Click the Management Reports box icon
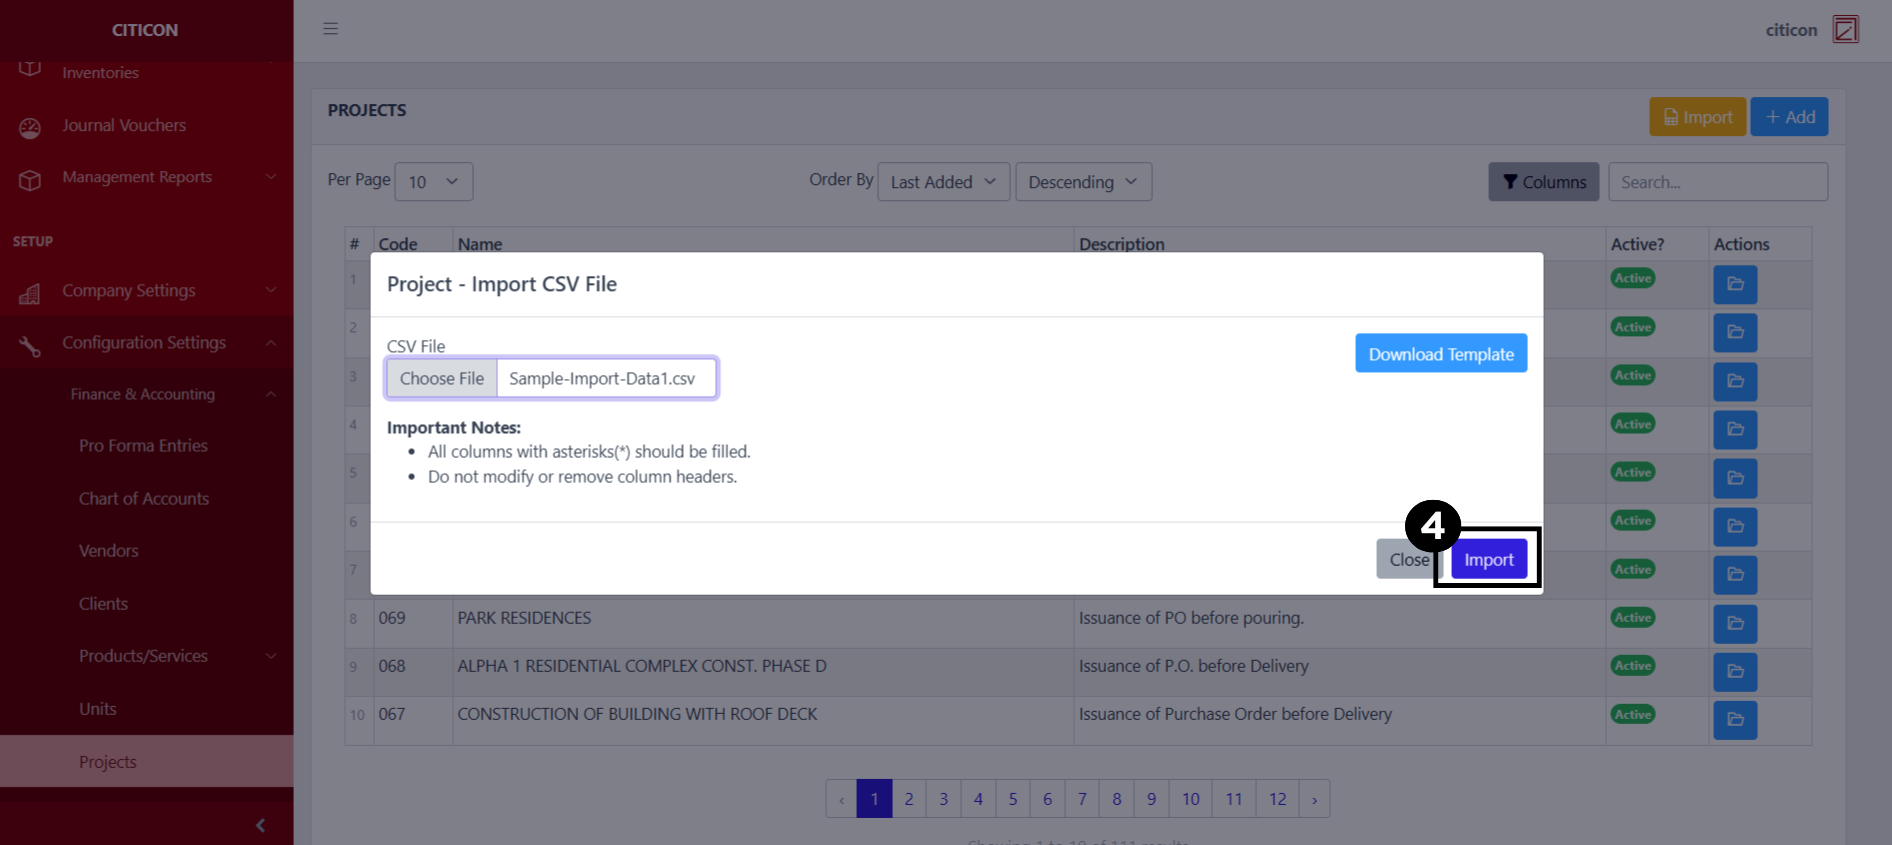This screenshot has height=845, width=1892. pos(30,179)
